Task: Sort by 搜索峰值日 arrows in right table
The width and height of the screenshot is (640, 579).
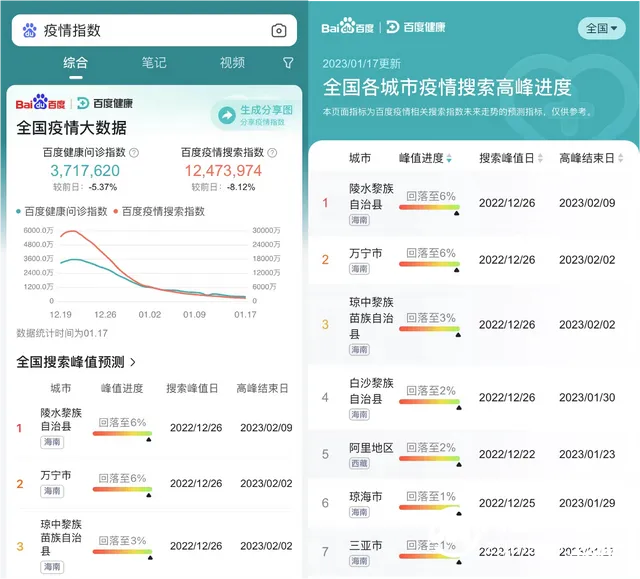Action: (x=540, y=158)
